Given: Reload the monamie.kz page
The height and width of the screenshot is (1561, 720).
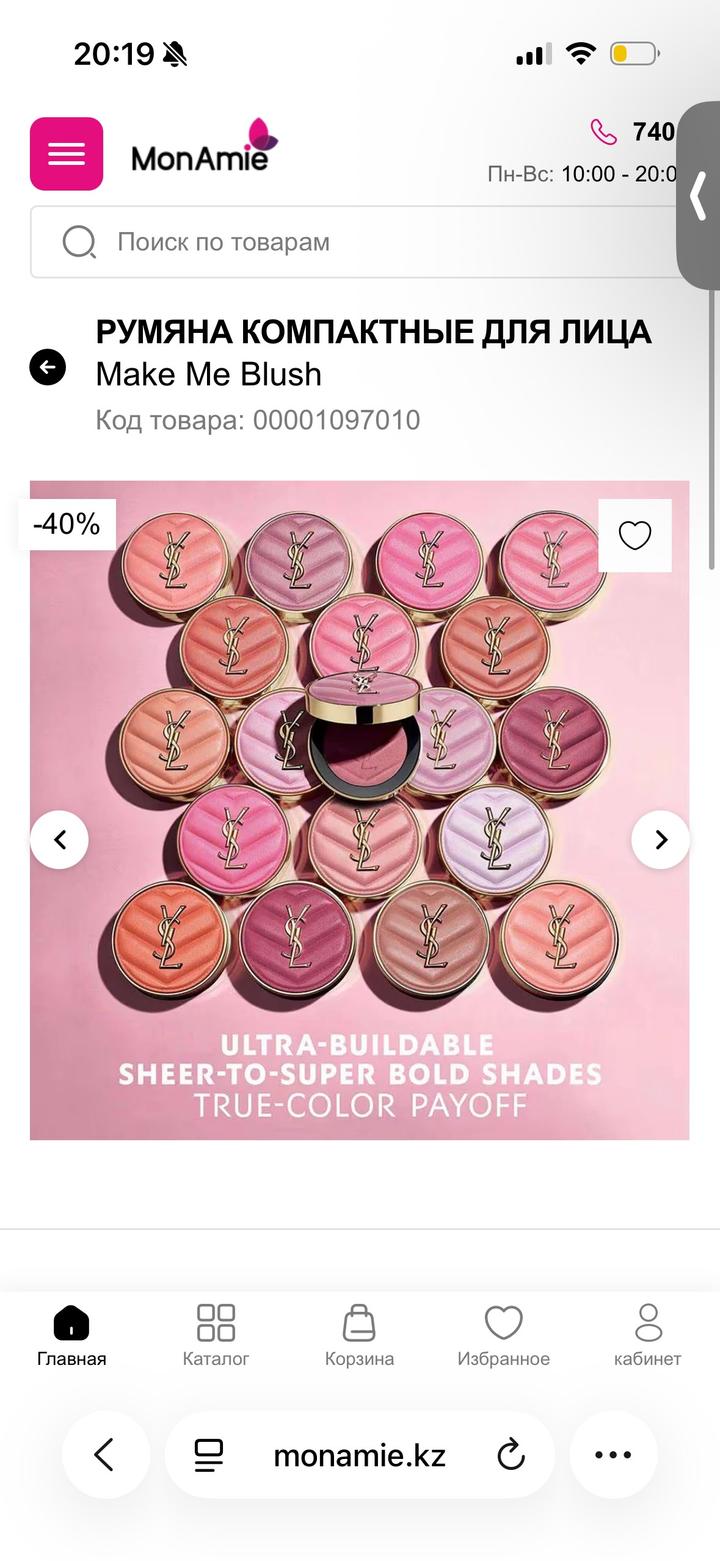Looking at the screenshot, I should [x=511, y=1455].
